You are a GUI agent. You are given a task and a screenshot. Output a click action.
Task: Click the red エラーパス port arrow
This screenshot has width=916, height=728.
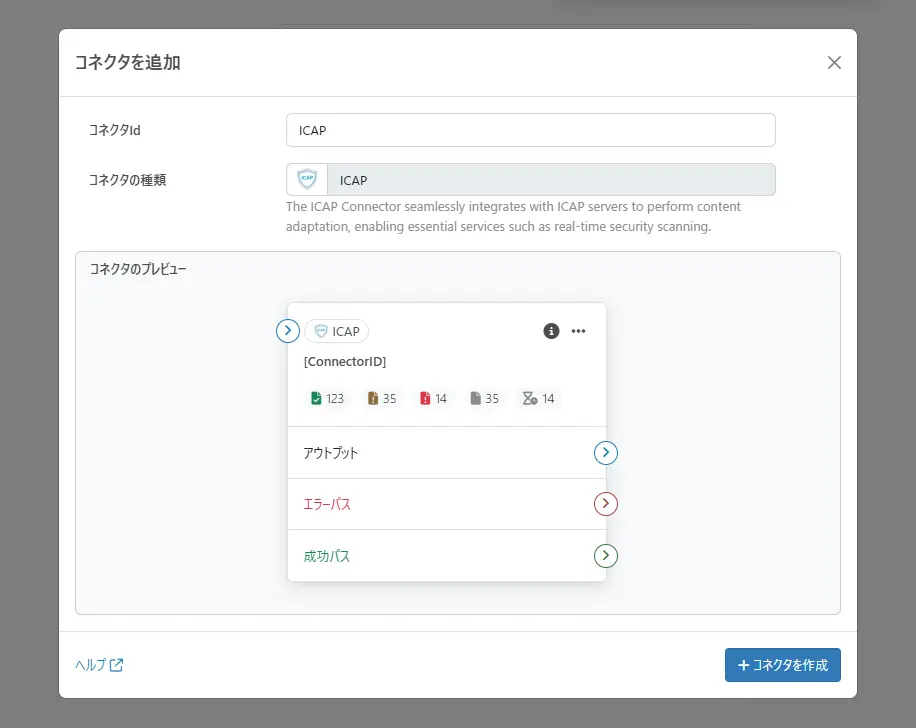[606, 504]
